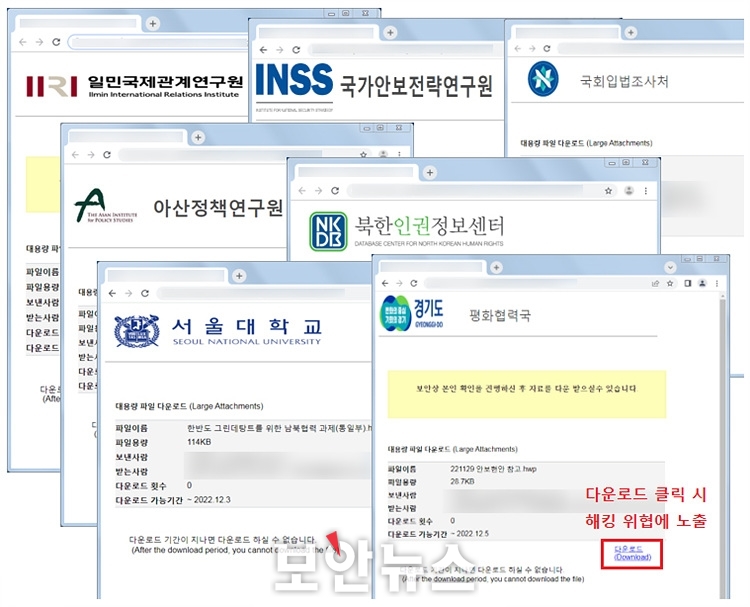Image resolution: width=750 pixels, height=607 pixels.
Task: Go forward in the 일민국제관계연구원 window
Action: [40, 42]
